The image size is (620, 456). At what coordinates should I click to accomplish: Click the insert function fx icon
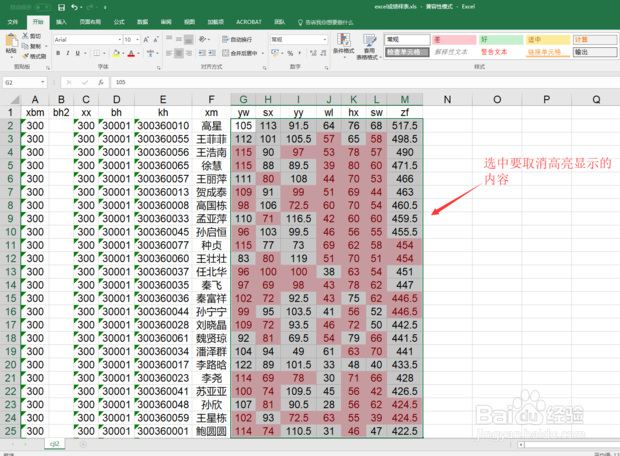[101, 82]
